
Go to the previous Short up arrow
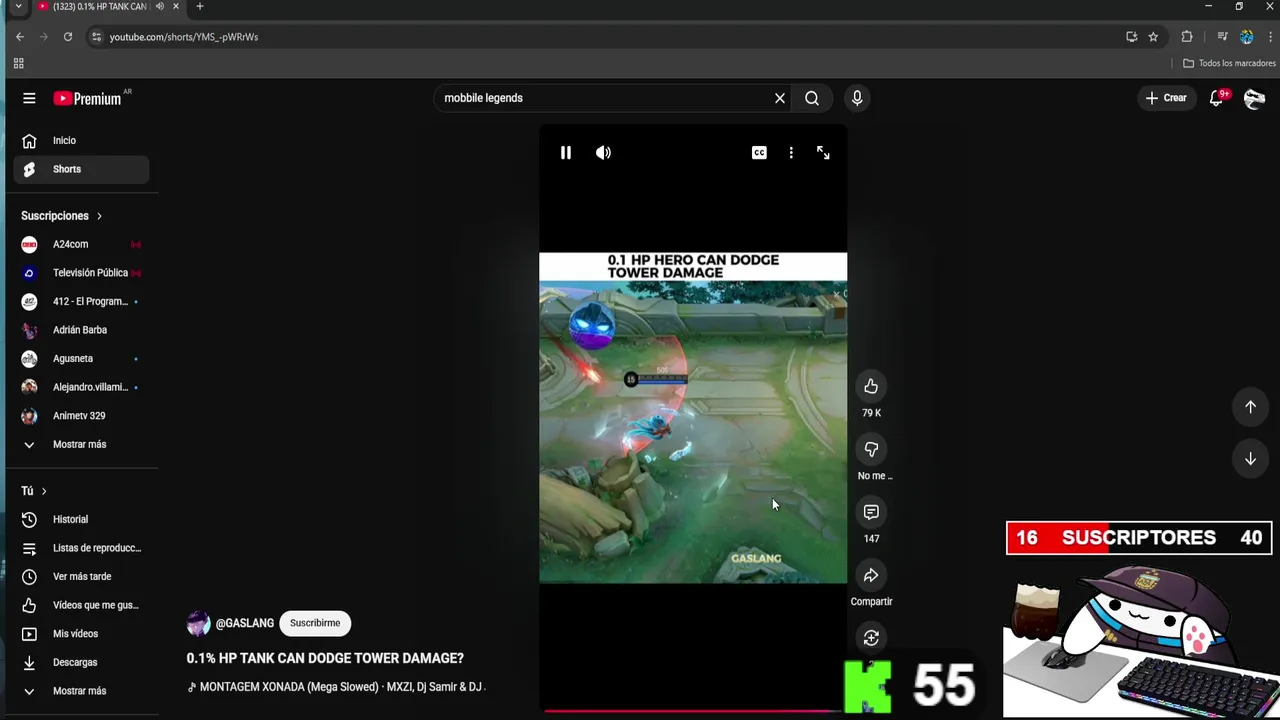(1250, 407)
